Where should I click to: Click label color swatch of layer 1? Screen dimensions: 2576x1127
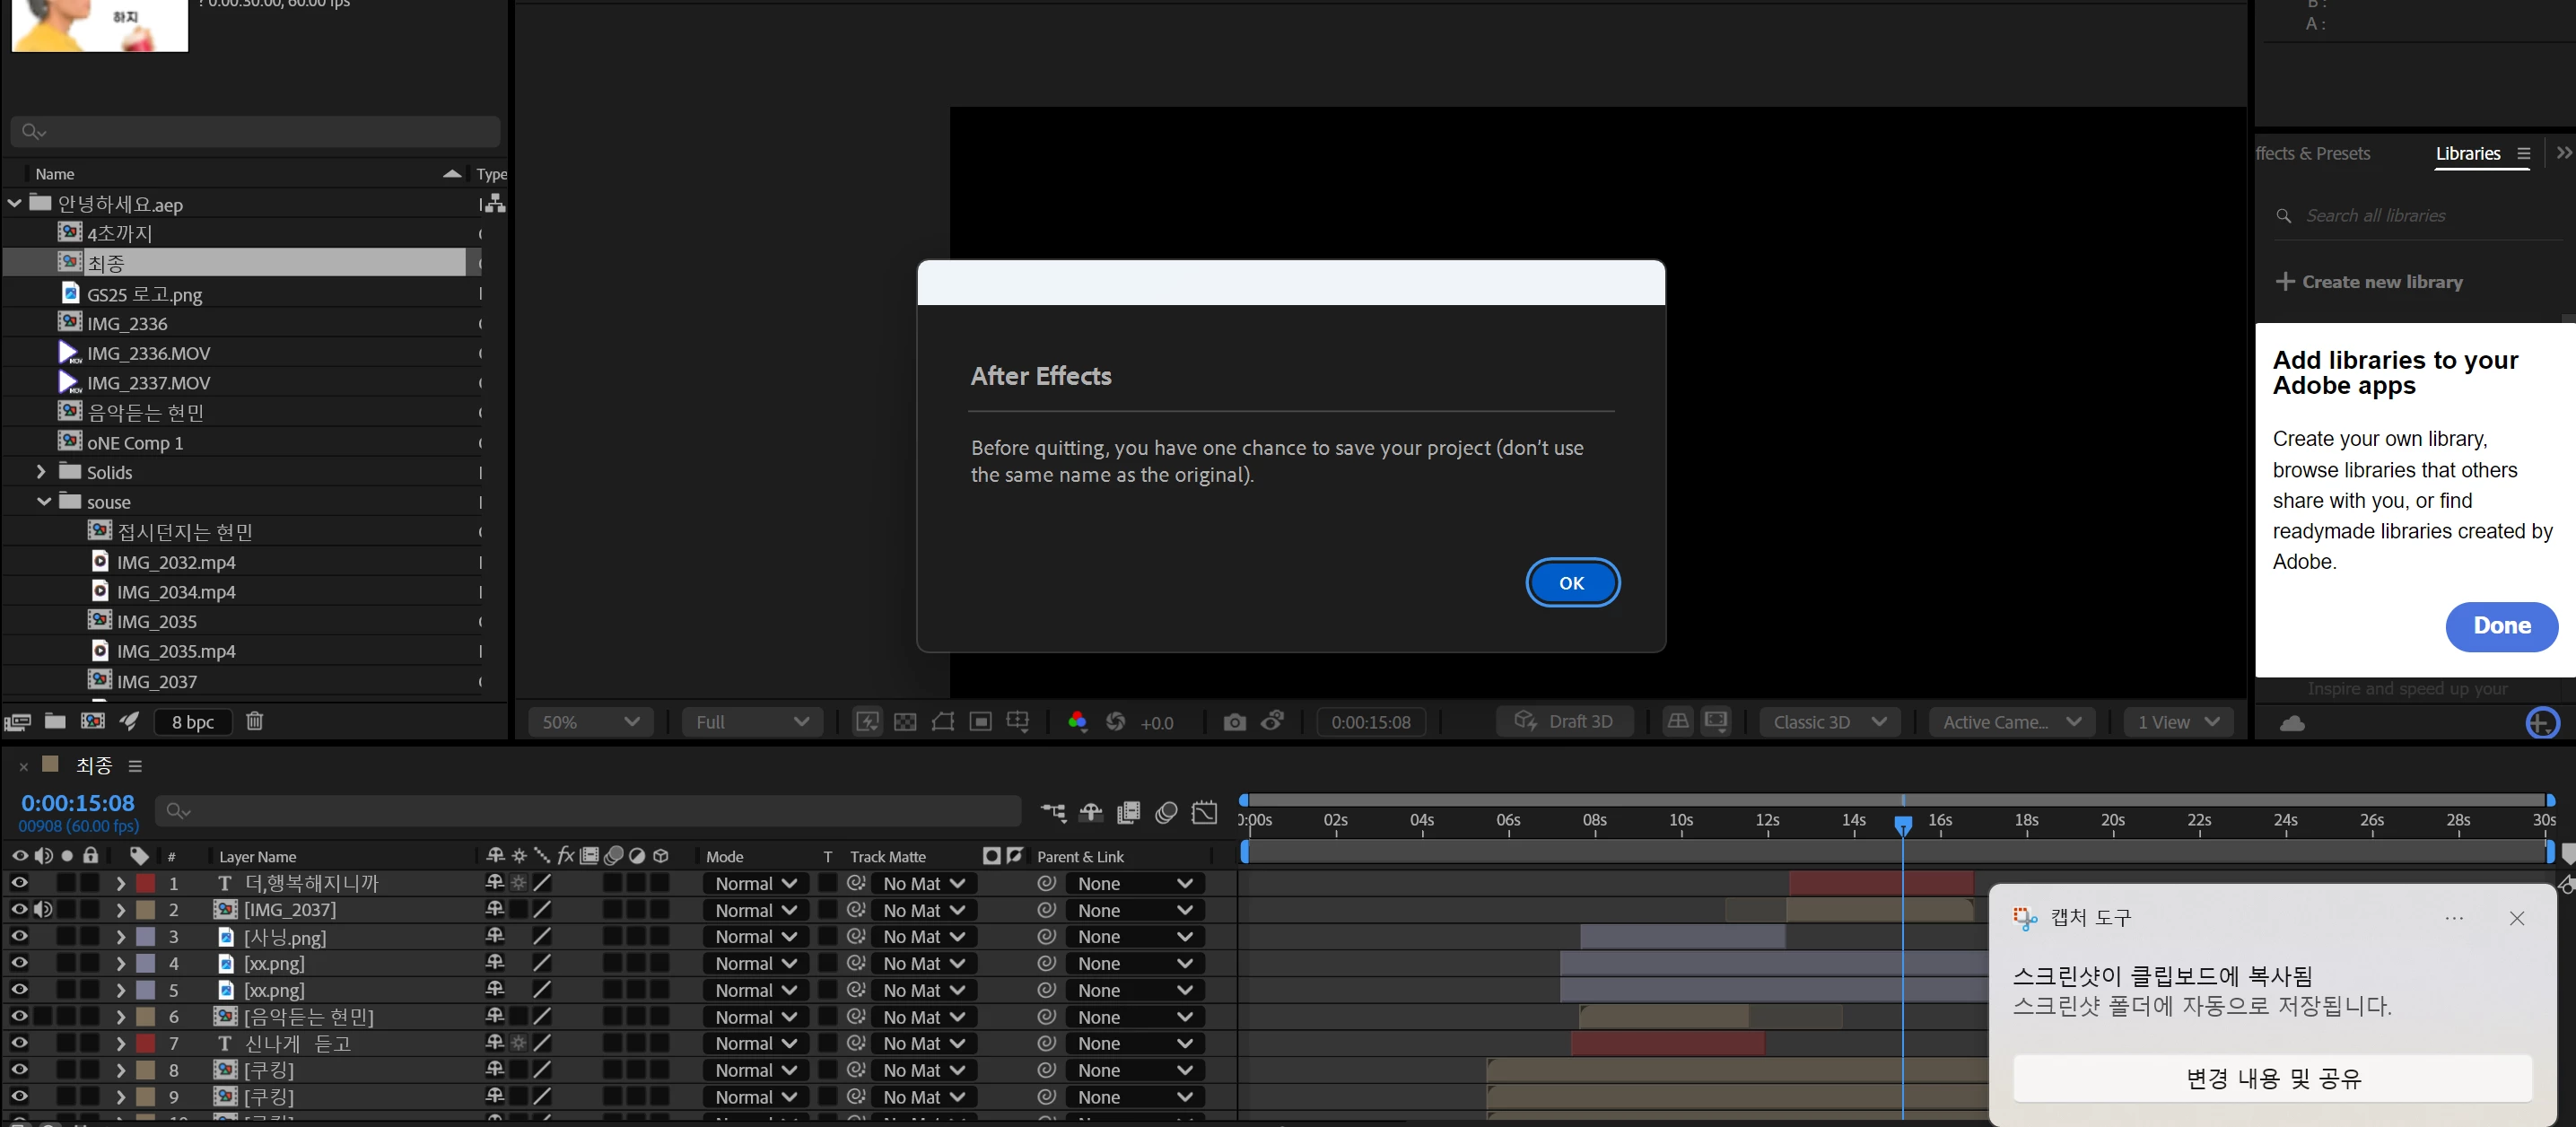(146, 883)
